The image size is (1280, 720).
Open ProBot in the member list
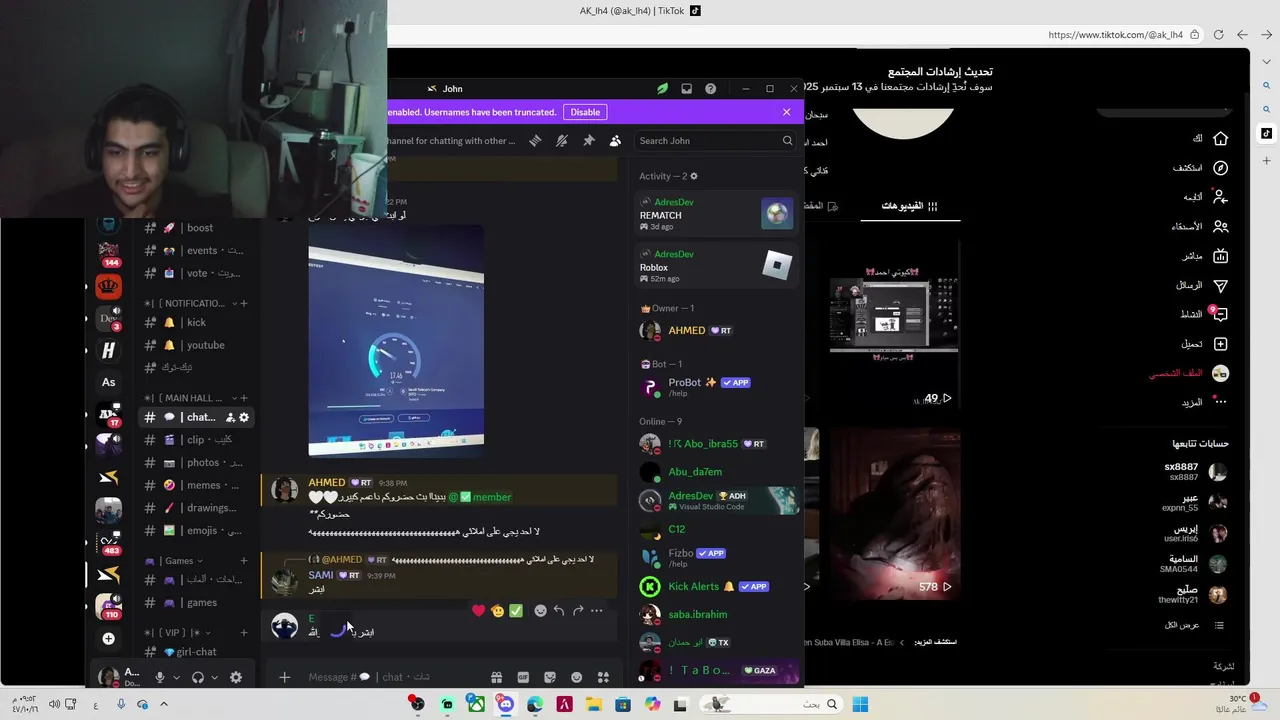[718, 386]
